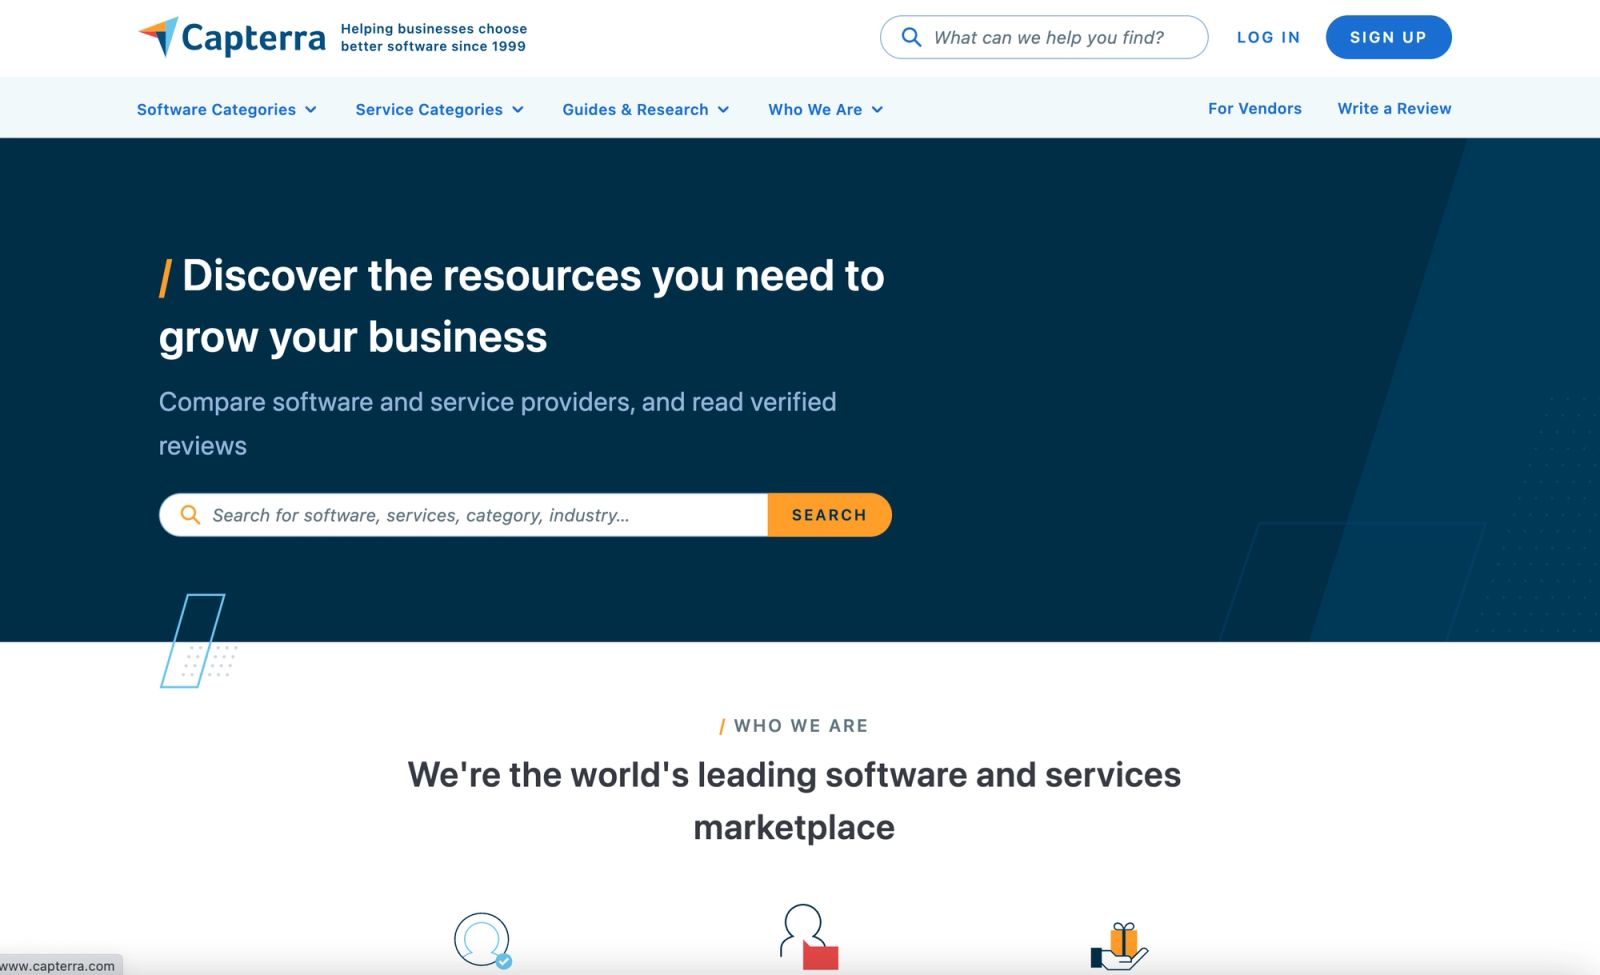
Task: Click the magnifying glass checkmark illustration
Action: tap(483, 940)
